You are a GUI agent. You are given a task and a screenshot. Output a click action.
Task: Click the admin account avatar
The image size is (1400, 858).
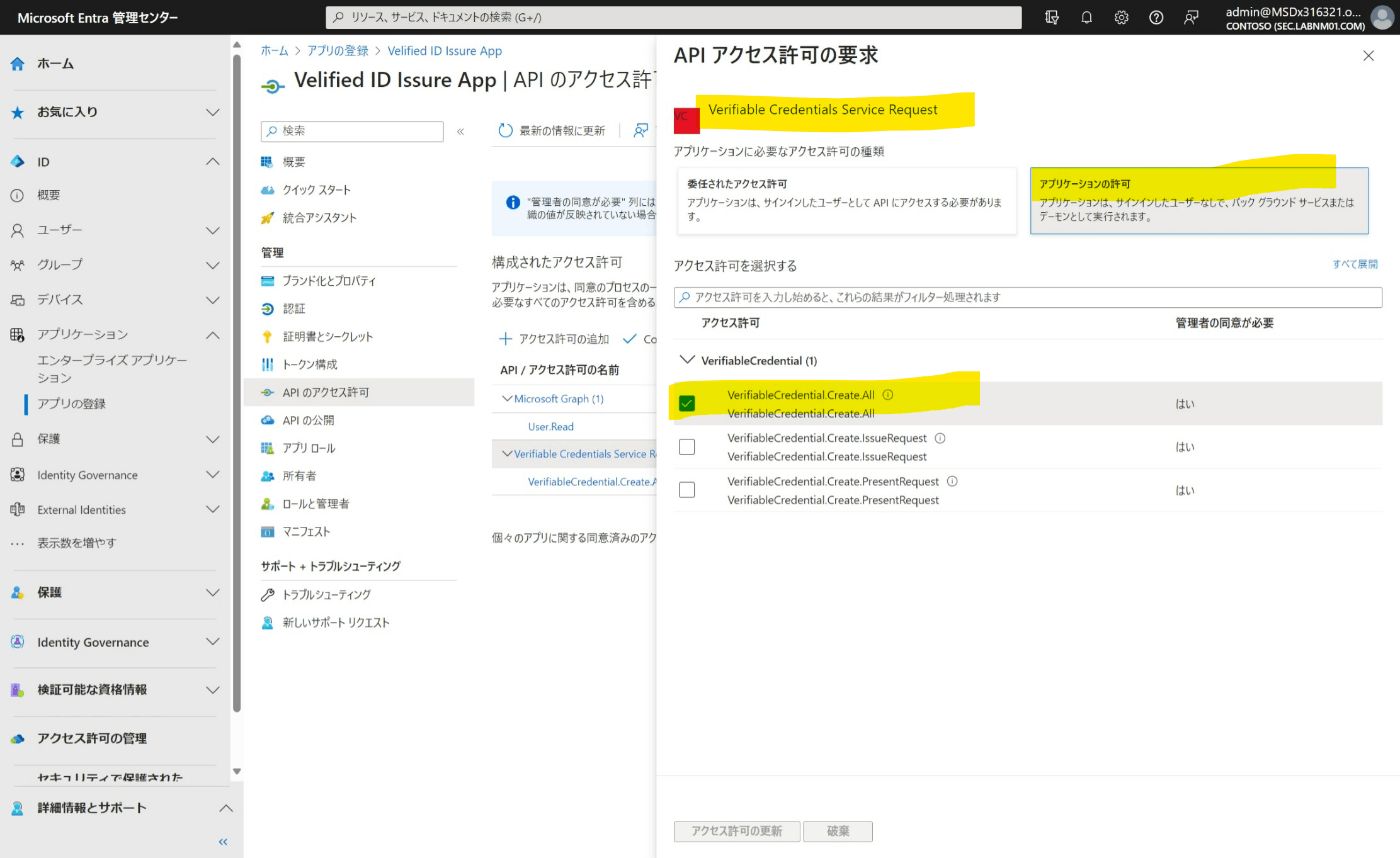coord(1381,17)
